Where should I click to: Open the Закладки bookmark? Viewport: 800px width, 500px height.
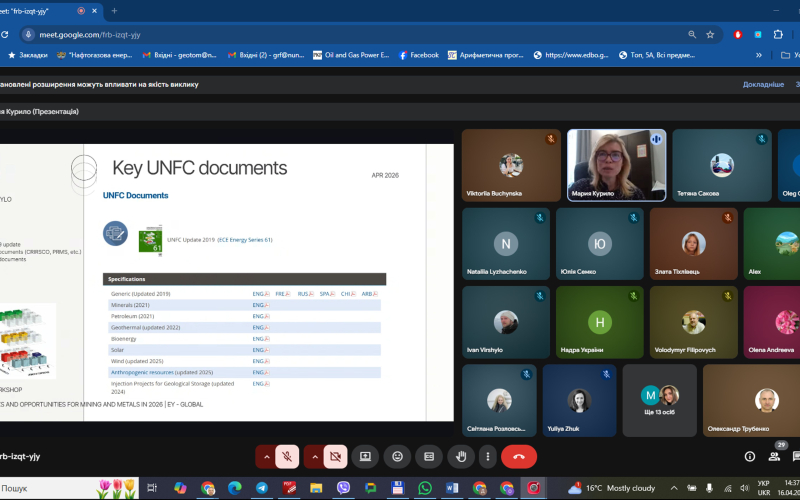(28, 55)
